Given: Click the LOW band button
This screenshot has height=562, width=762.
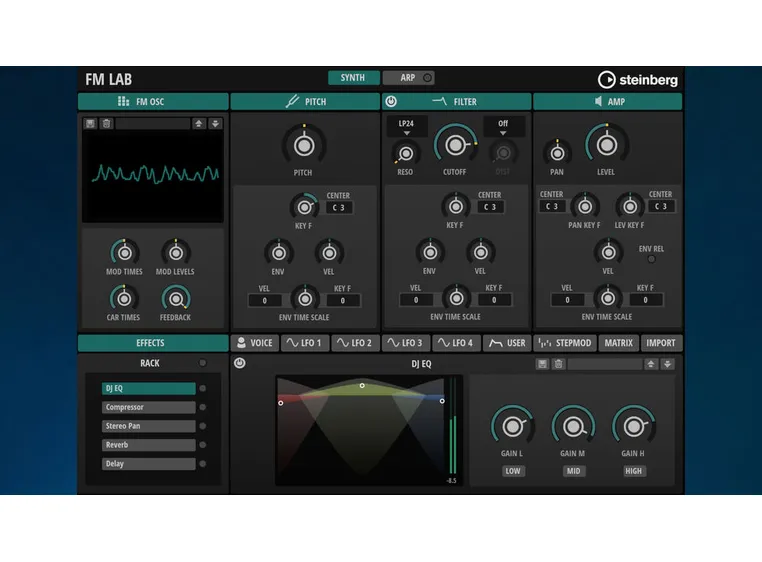Looking at the screenshot, I should coord(513,471).
